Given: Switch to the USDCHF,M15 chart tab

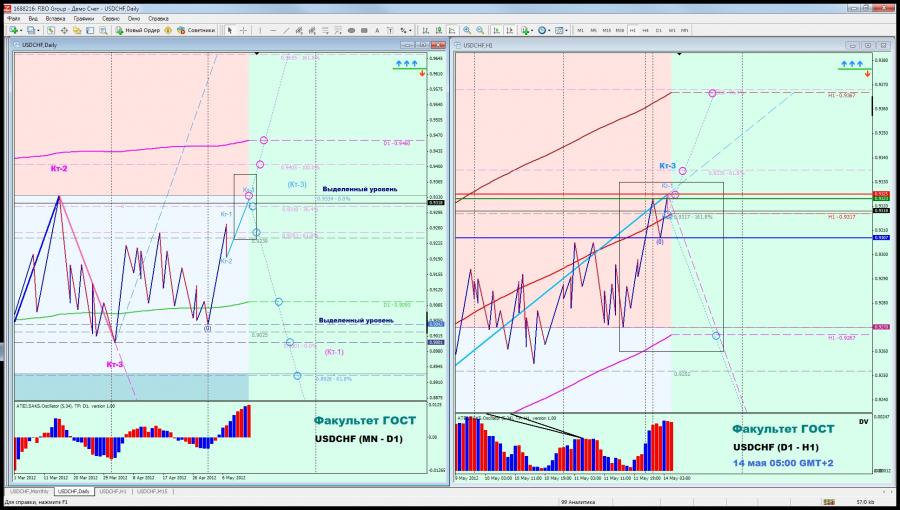Looking at the screenshot, I should (x=152, y=492).
